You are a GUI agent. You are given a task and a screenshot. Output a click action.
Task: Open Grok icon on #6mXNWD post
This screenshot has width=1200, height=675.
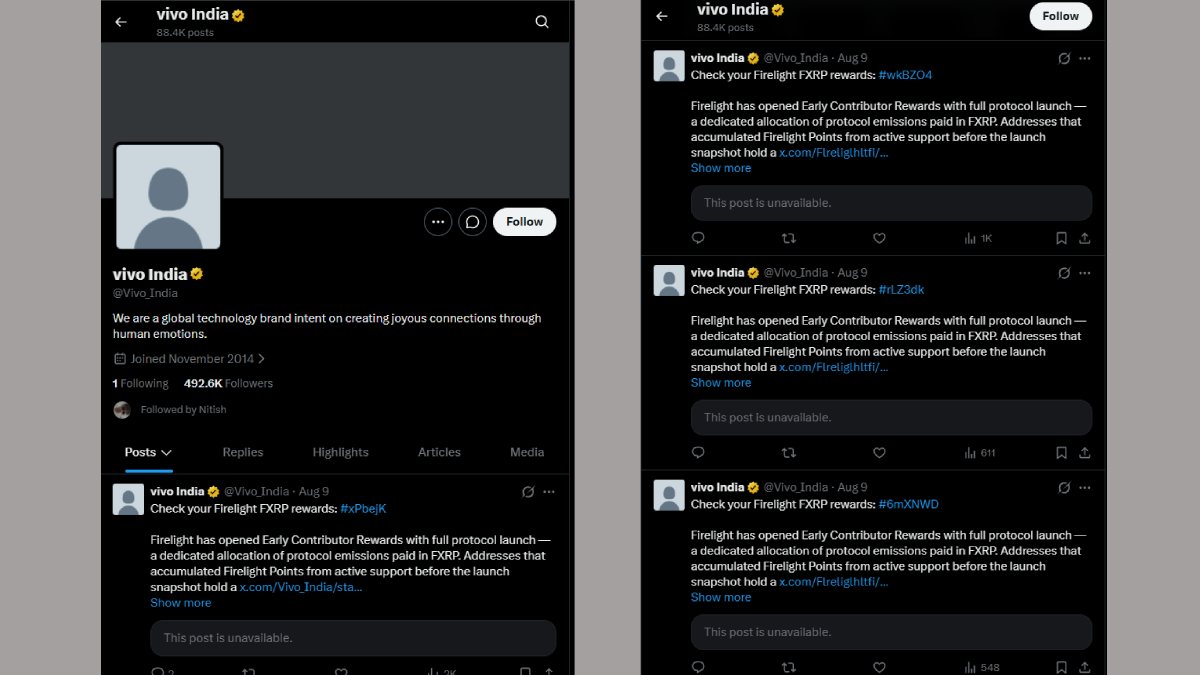[x=1064, y=488]
